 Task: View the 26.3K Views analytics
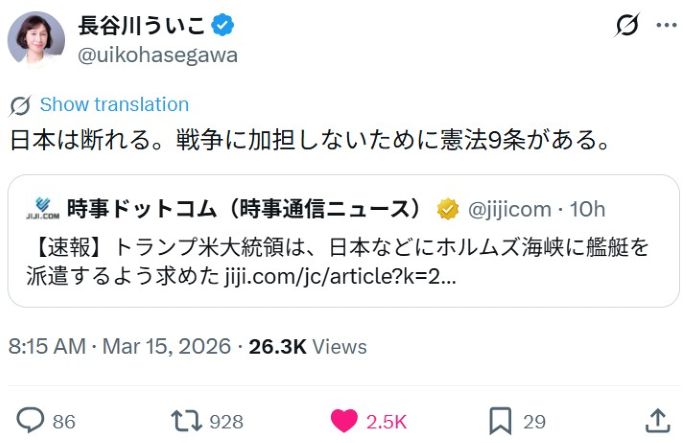308,347
